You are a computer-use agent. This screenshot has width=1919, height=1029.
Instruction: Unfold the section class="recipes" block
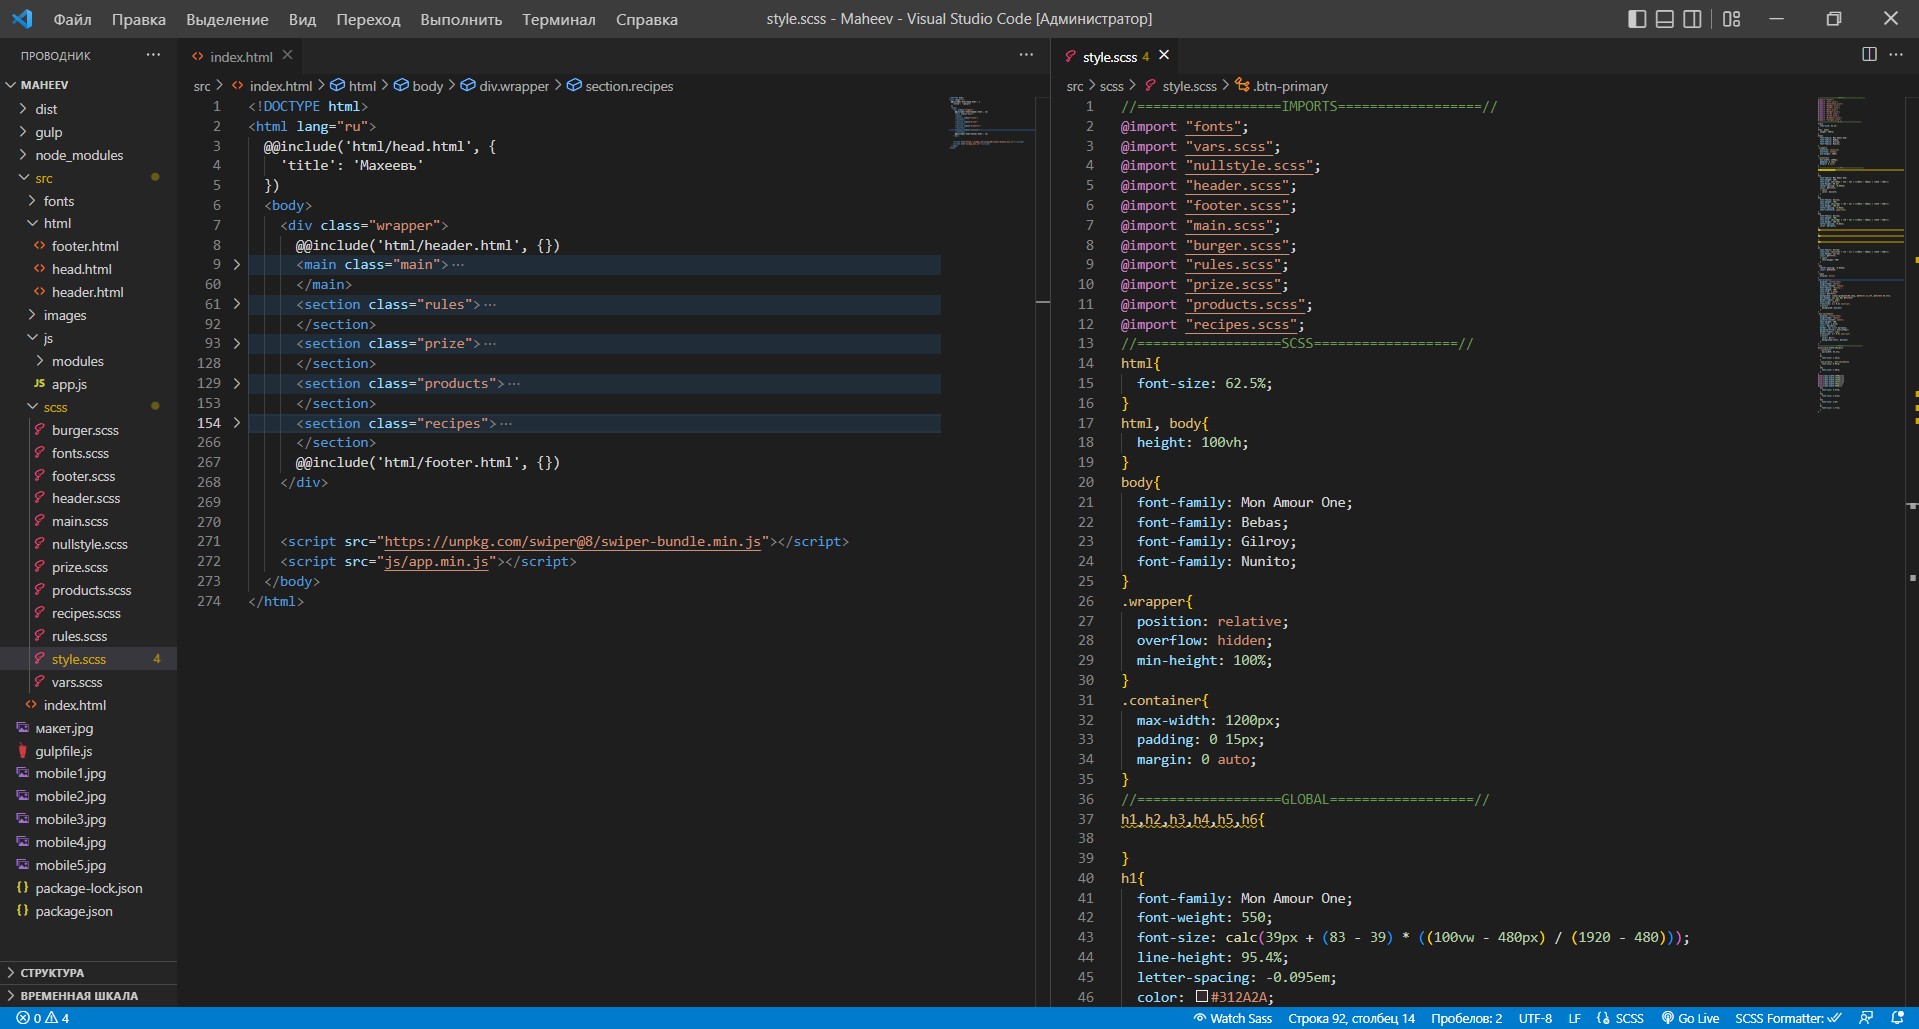click(237, 423)
